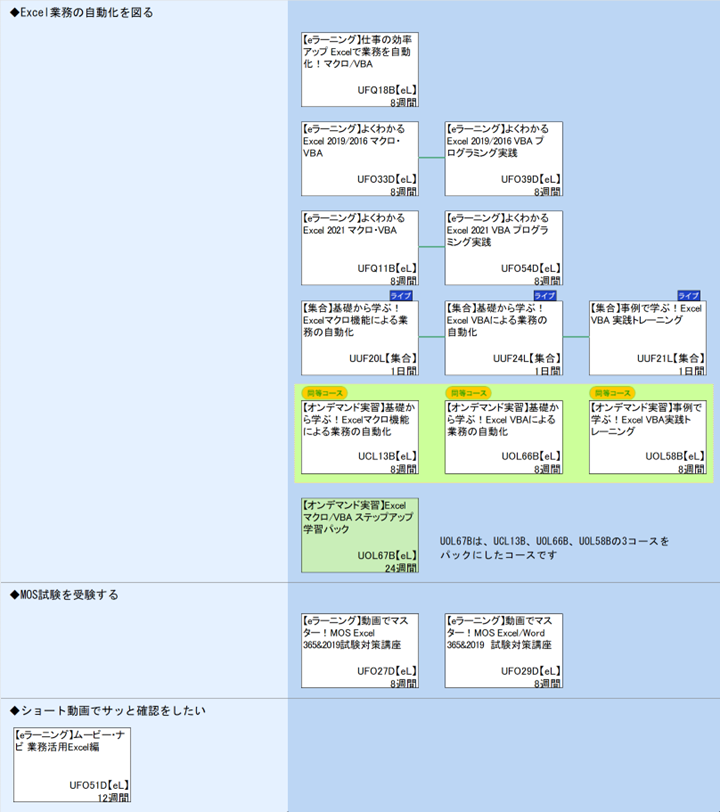The height and width of the screenshot is (812, 720).
Task: Click the heading ◆Excel業務の自動化を図る
Action: tap(82, 12)
